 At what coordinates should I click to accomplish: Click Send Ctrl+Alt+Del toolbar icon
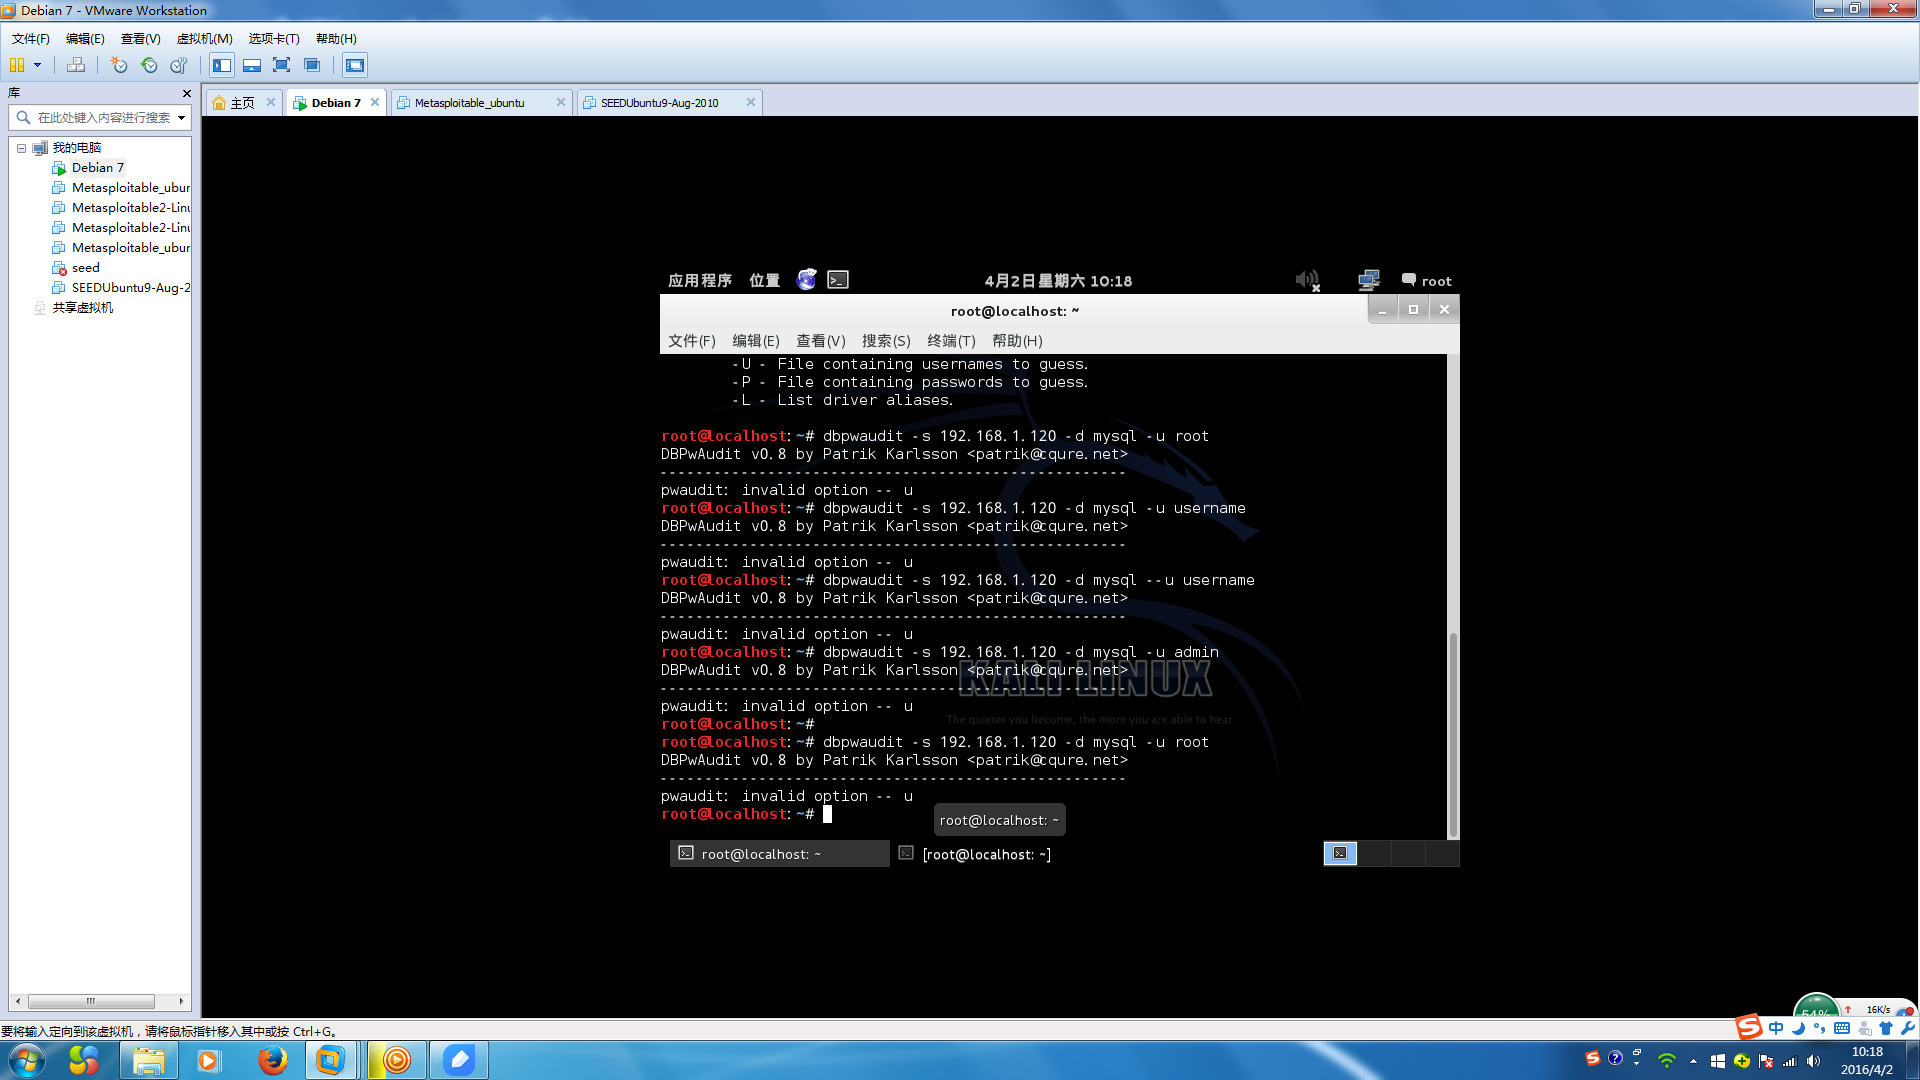[x=76, y=65]
